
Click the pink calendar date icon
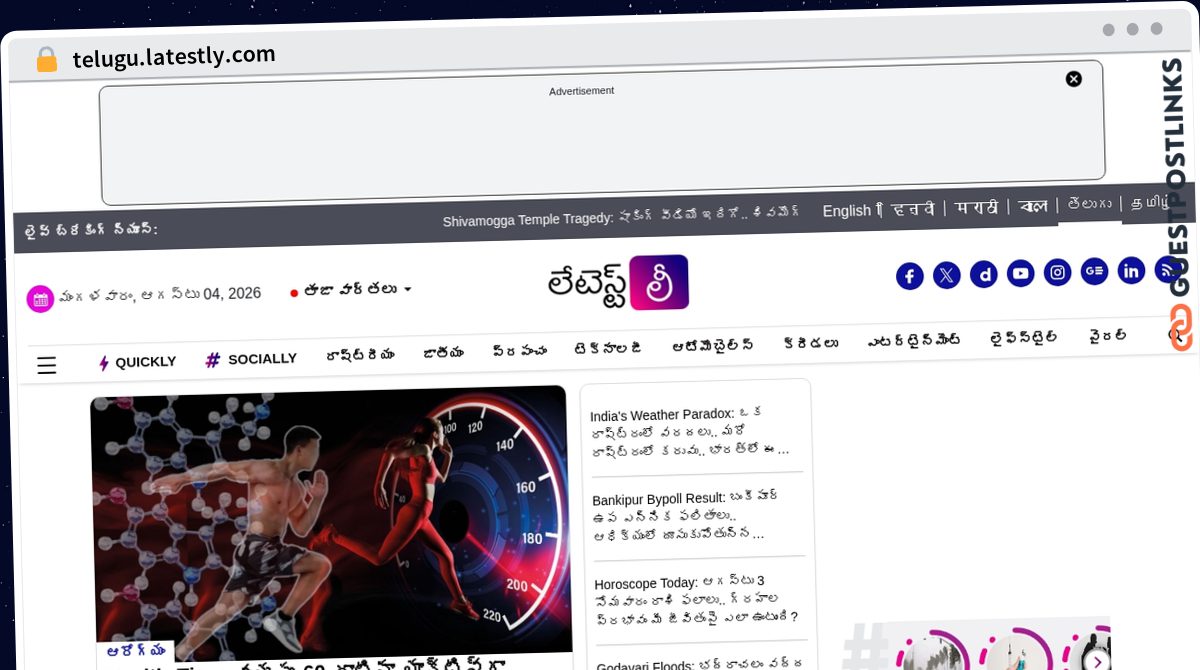(40, 299)
